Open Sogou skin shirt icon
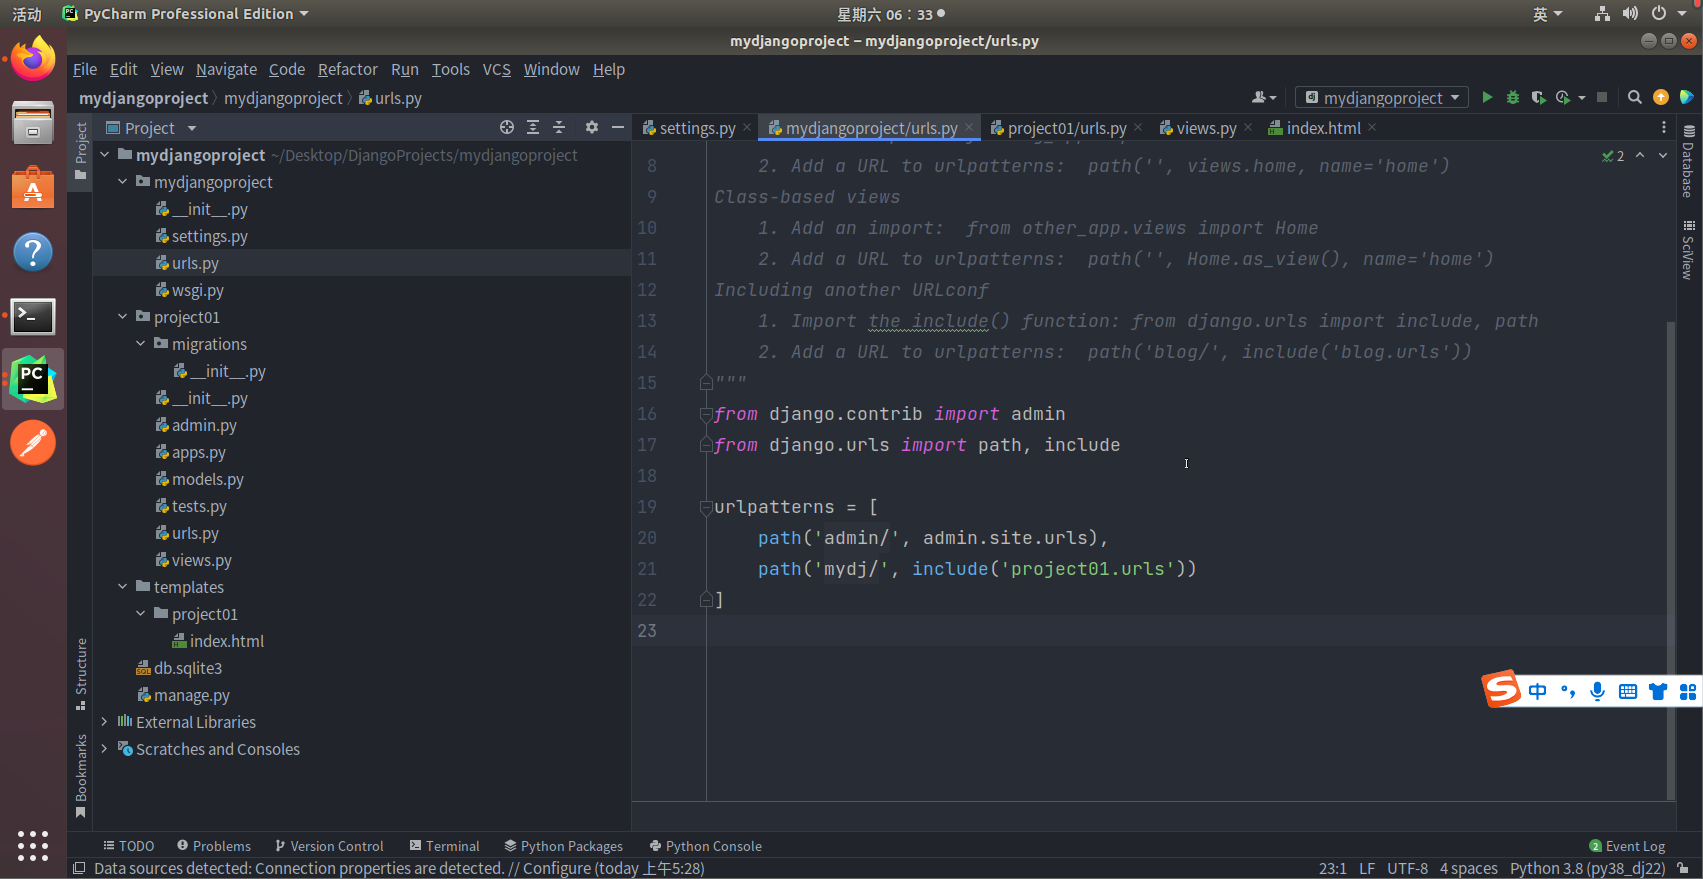The image size is (1703, 879). pos(1658,691)
